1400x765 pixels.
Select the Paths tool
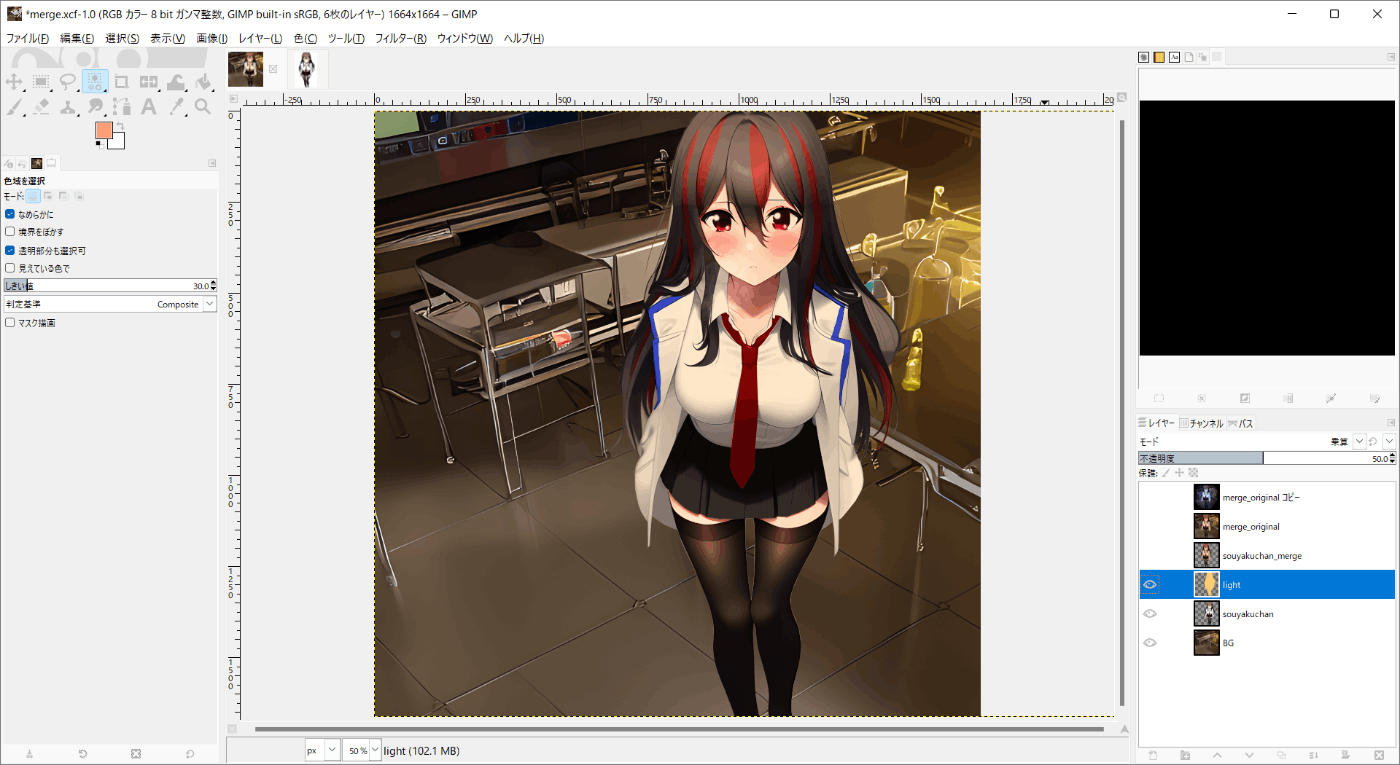pyautogui.click(x=122, y=106)
